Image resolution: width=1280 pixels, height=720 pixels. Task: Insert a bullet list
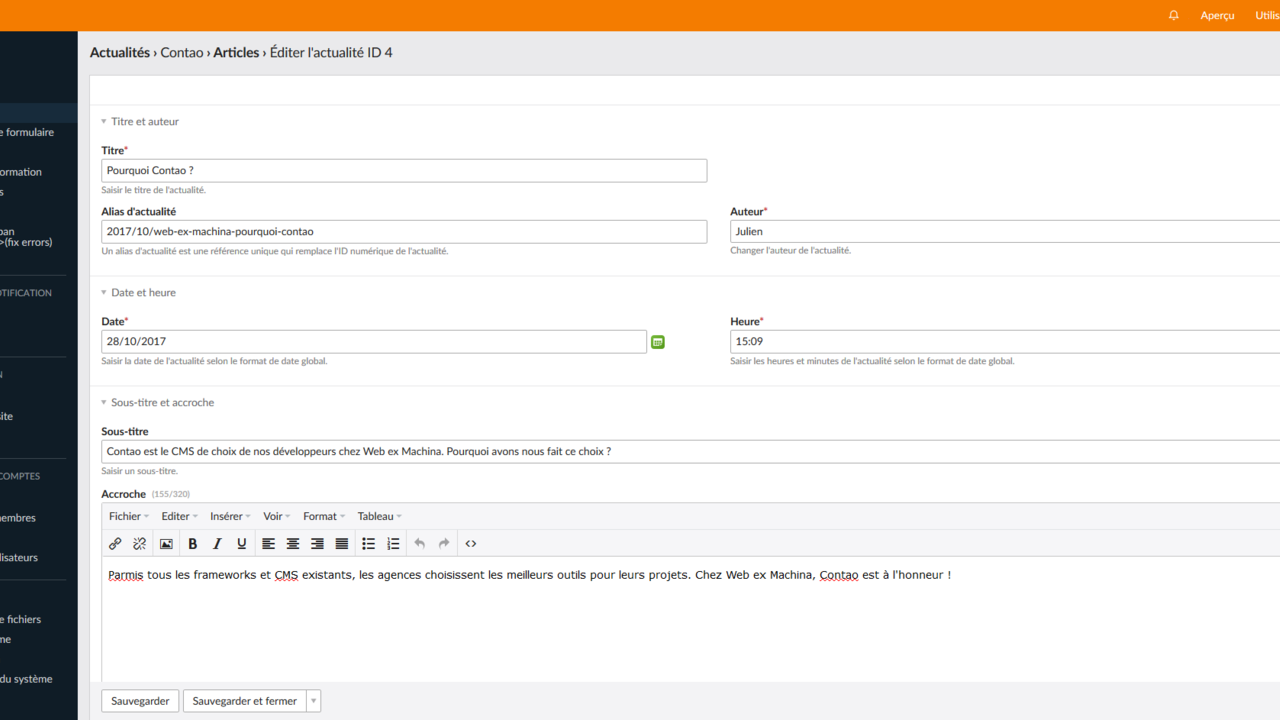click(368, 544)
